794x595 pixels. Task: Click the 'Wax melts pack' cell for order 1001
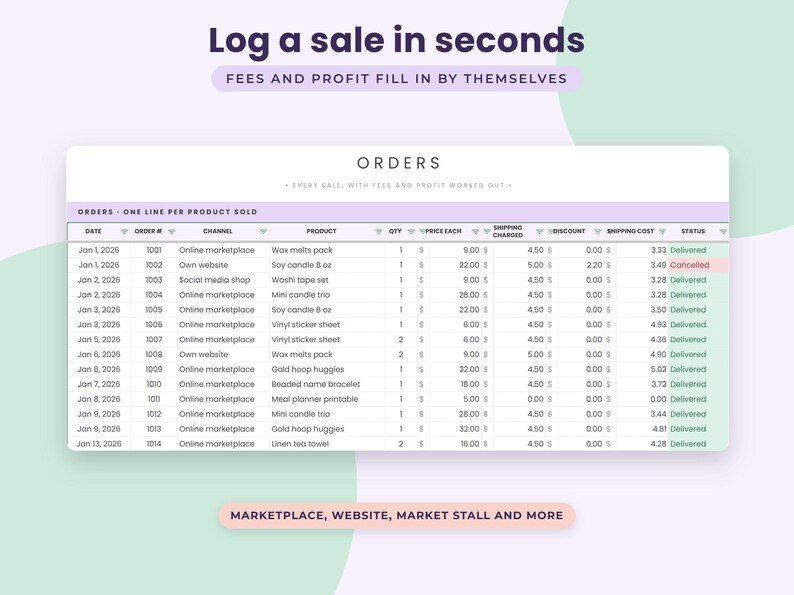pyautogui.click(x=327, y=250)
